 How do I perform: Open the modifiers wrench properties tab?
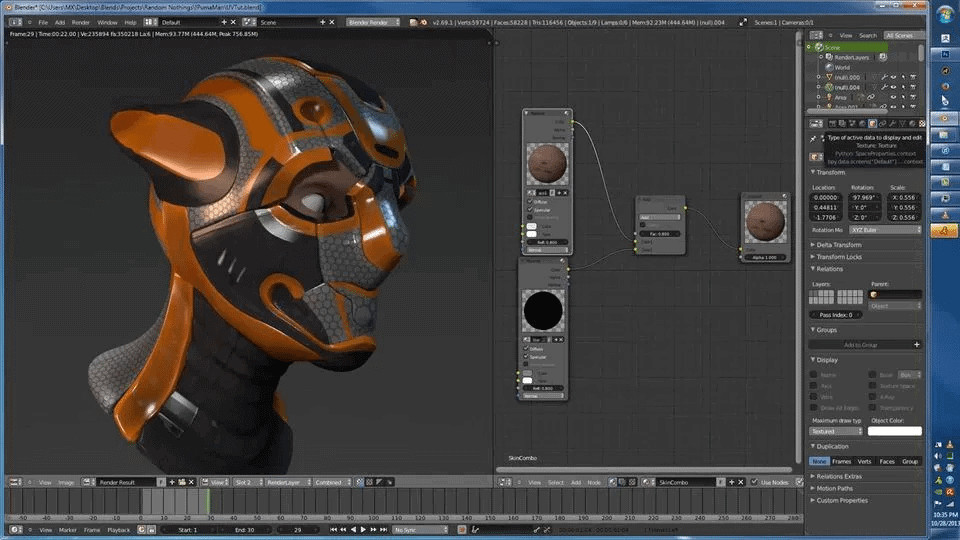point(892,124)
